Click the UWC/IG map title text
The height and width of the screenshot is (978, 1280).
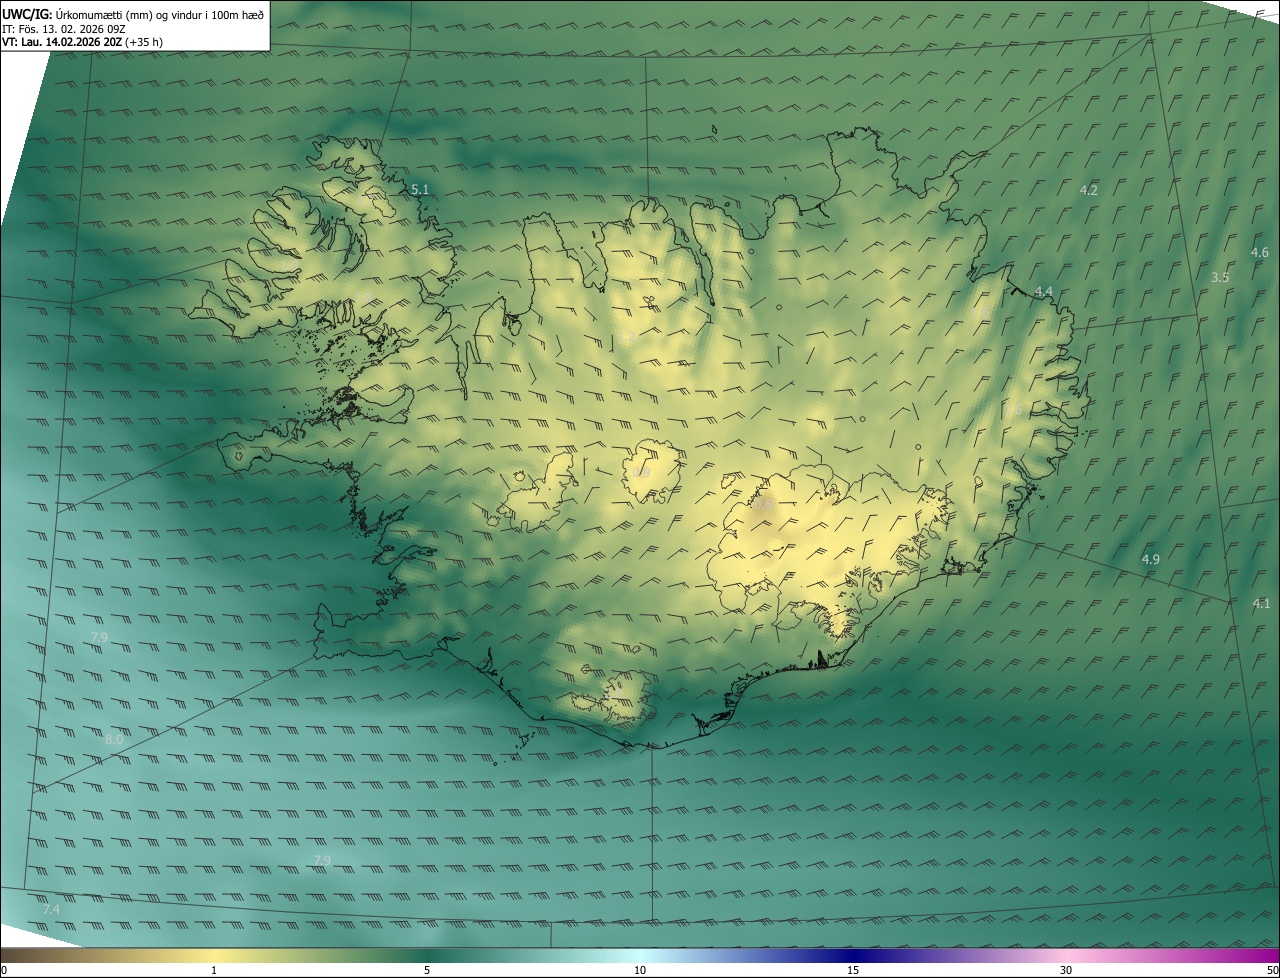pos(133,13)
